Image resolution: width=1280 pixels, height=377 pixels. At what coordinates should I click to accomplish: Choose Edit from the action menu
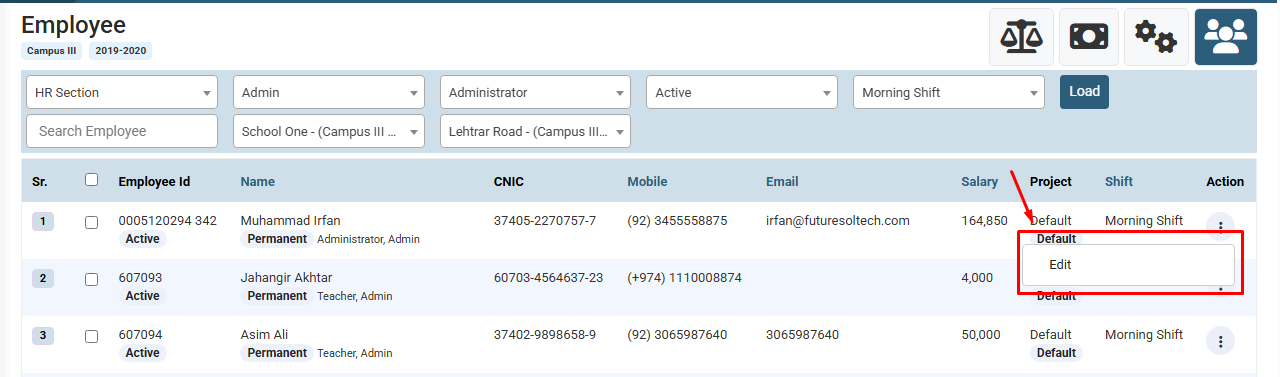pos(1128,265)
